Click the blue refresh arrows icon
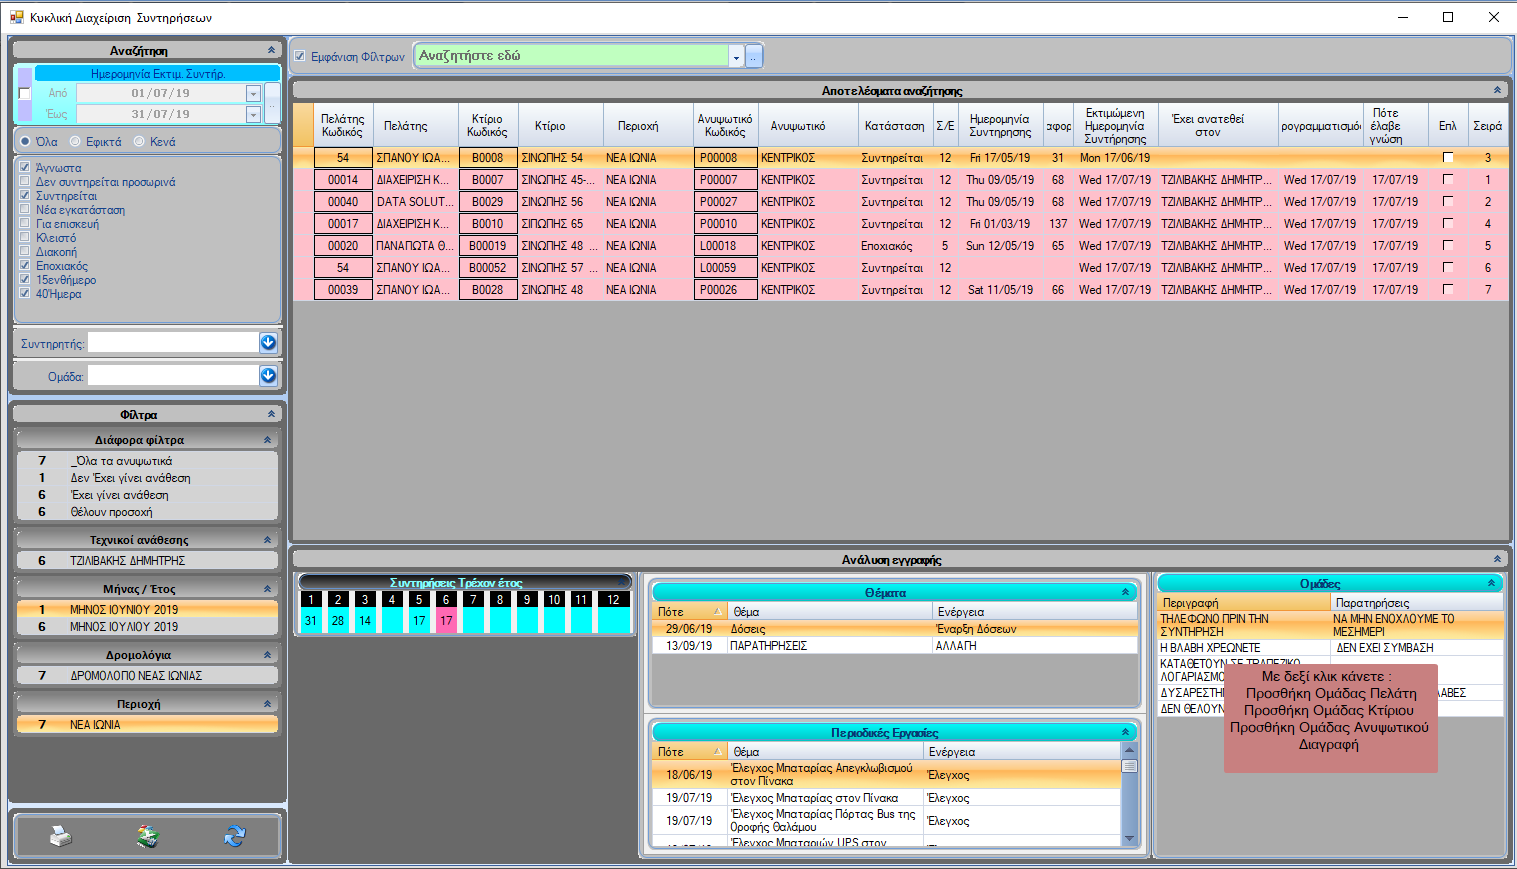Screen dimensions: 1517x869 [235, 836]
